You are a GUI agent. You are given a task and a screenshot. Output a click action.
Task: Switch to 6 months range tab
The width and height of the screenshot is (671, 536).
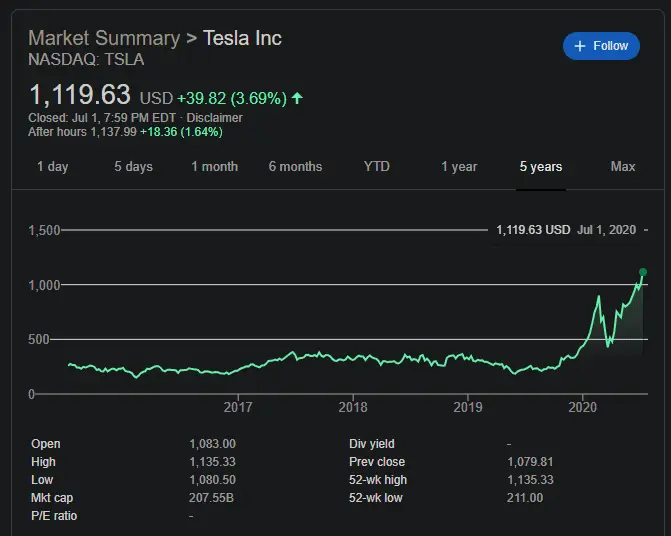coord(295,167)
